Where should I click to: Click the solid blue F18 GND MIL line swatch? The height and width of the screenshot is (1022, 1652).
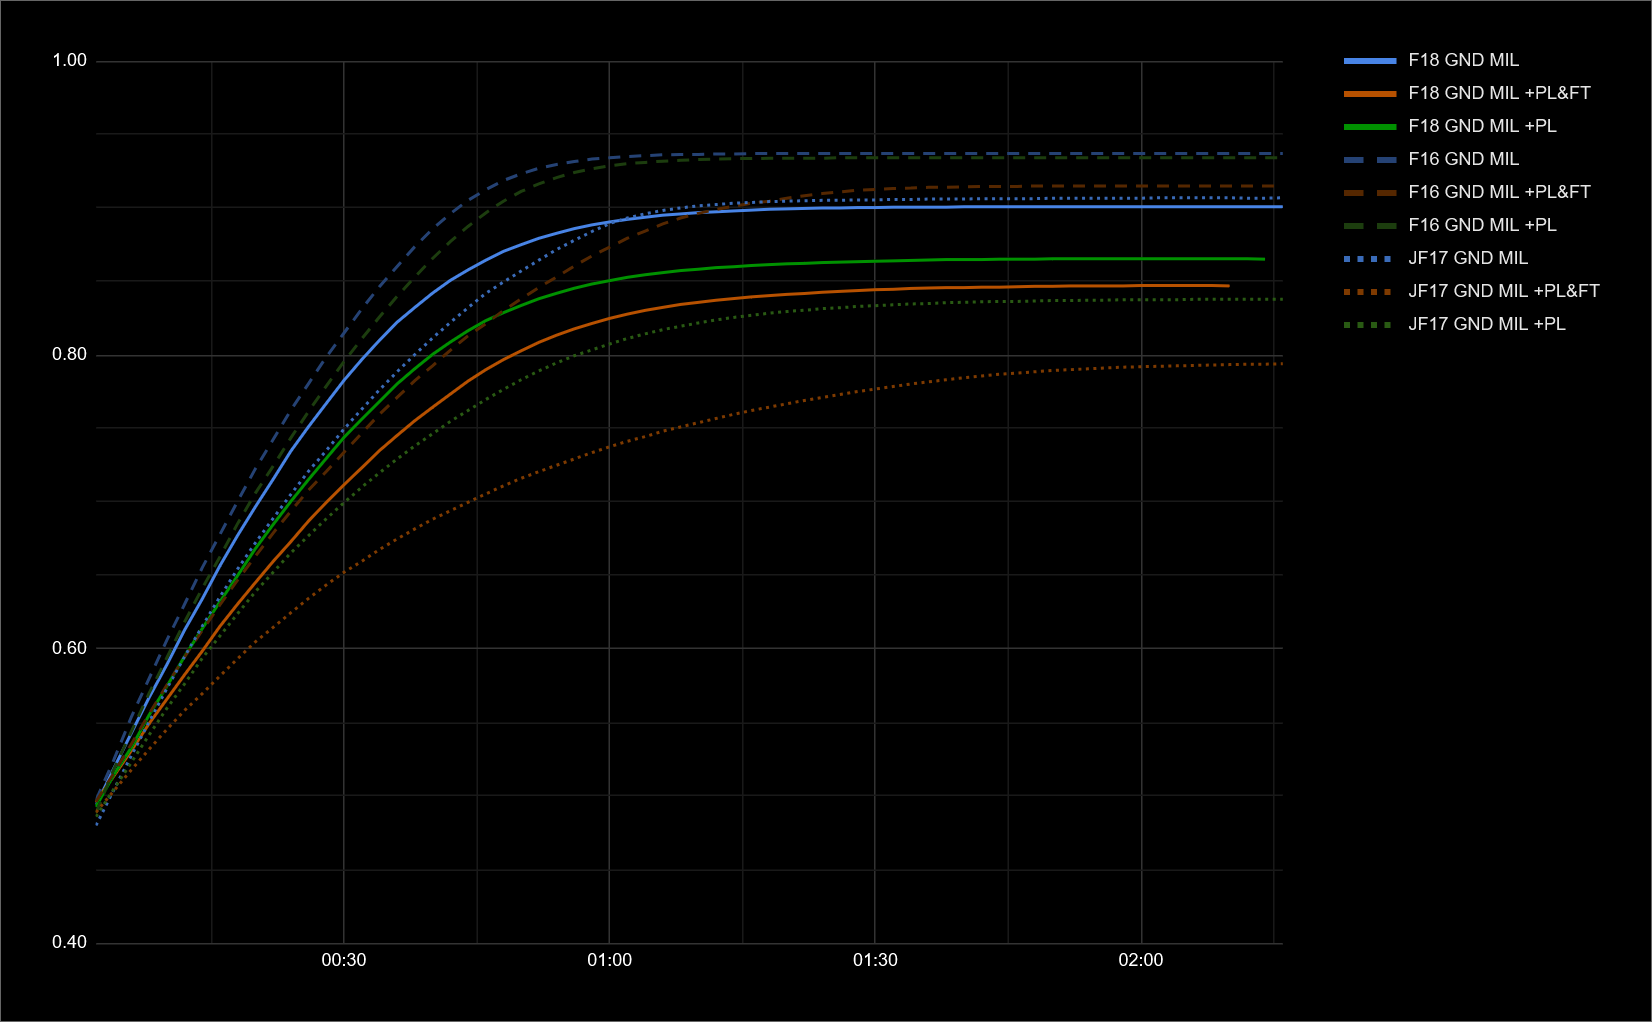click(1369, 61)
